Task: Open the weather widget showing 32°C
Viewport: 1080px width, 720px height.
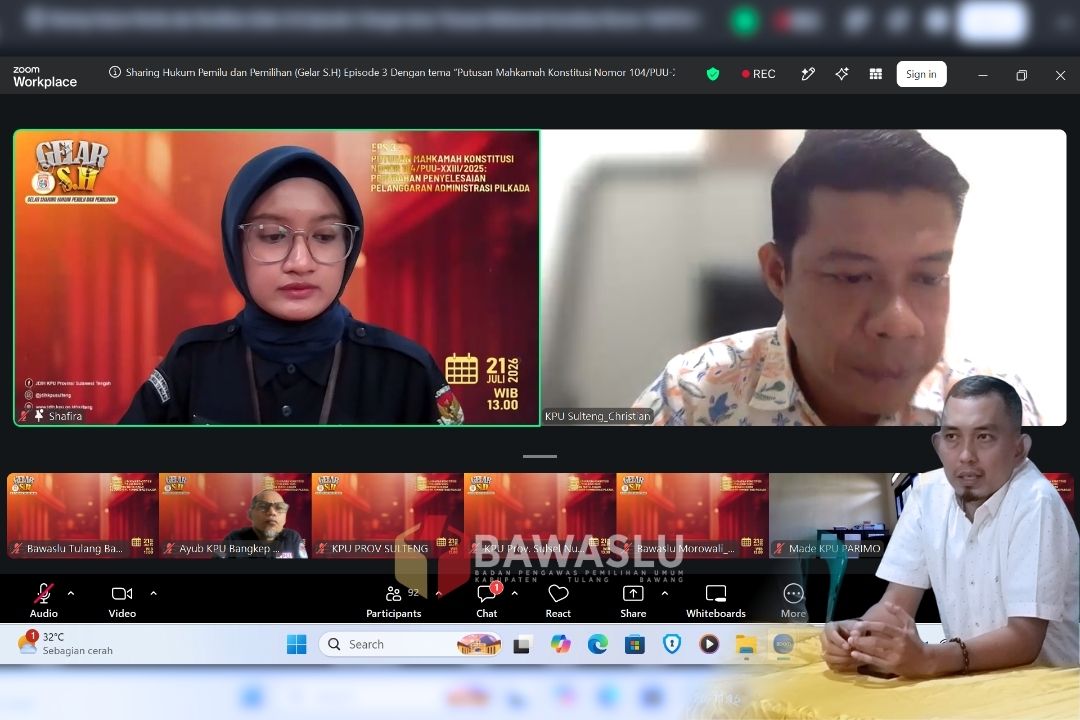Action: (x=65, y=643)
